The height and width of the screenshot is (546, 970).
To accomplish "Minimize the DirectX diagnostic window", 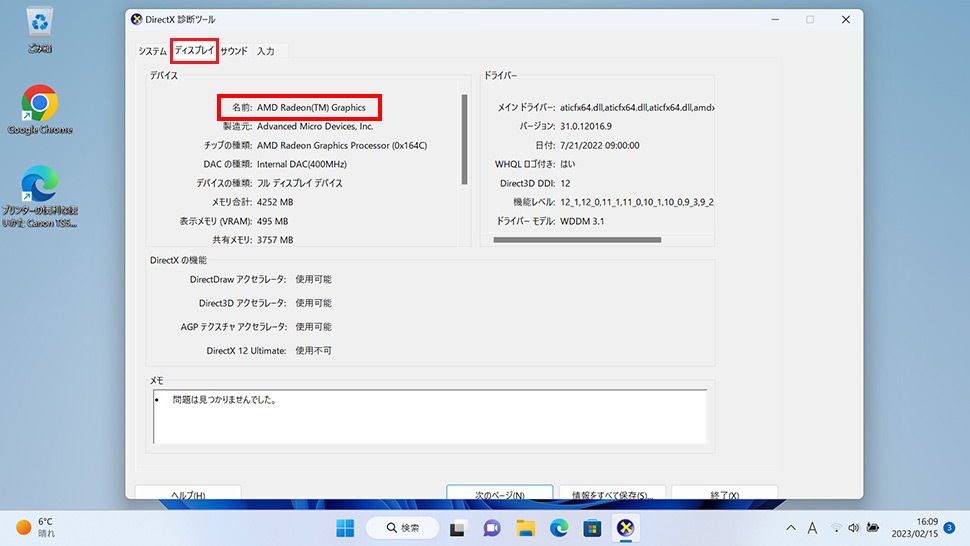I will 775,20.
